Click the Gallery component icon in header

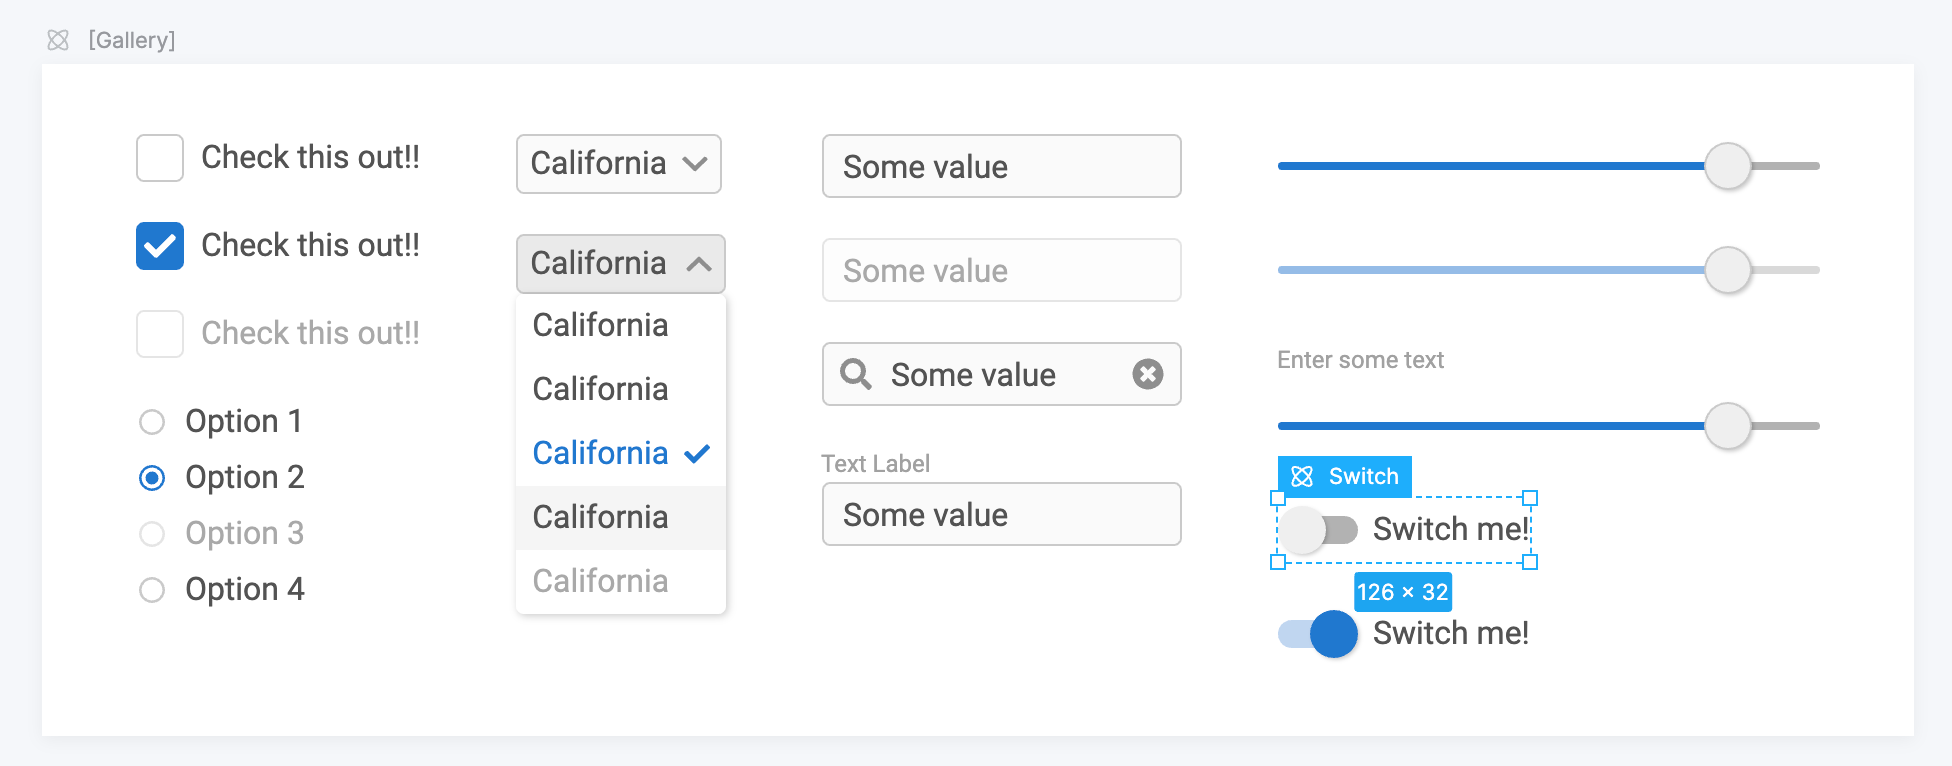(x=58, y=40)
